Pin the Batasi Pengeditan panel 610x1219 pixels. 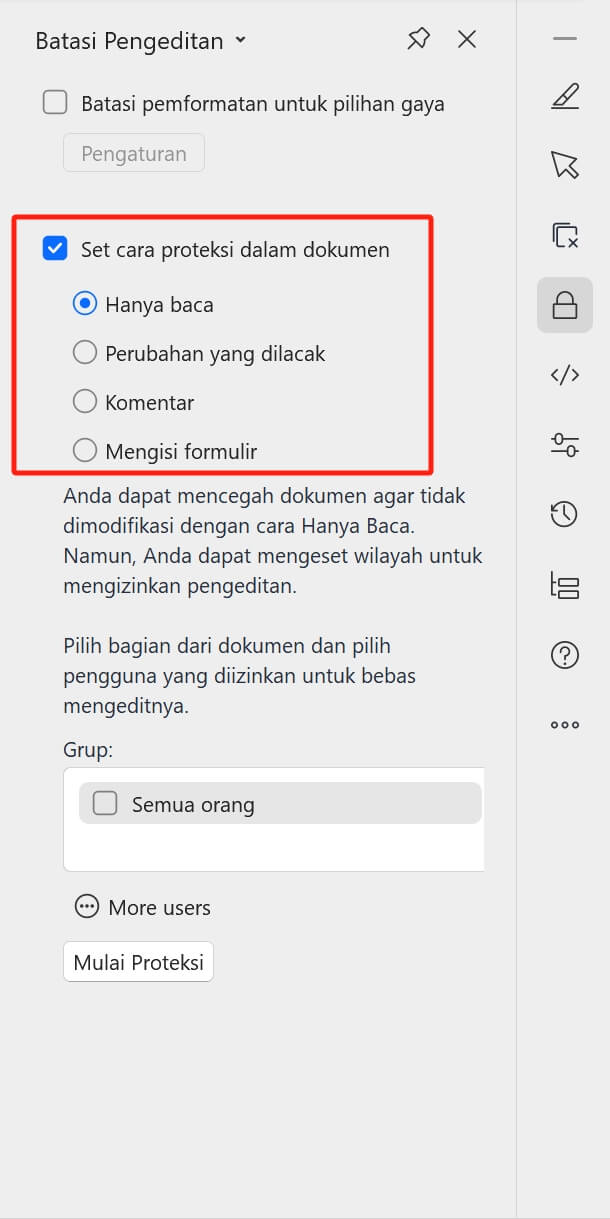418,40
